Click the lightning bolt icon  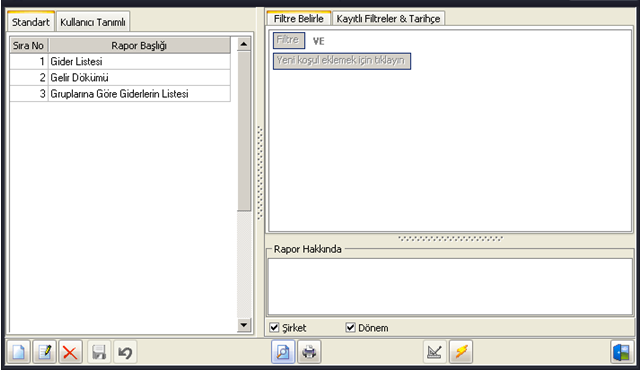(x=461, y=352)
